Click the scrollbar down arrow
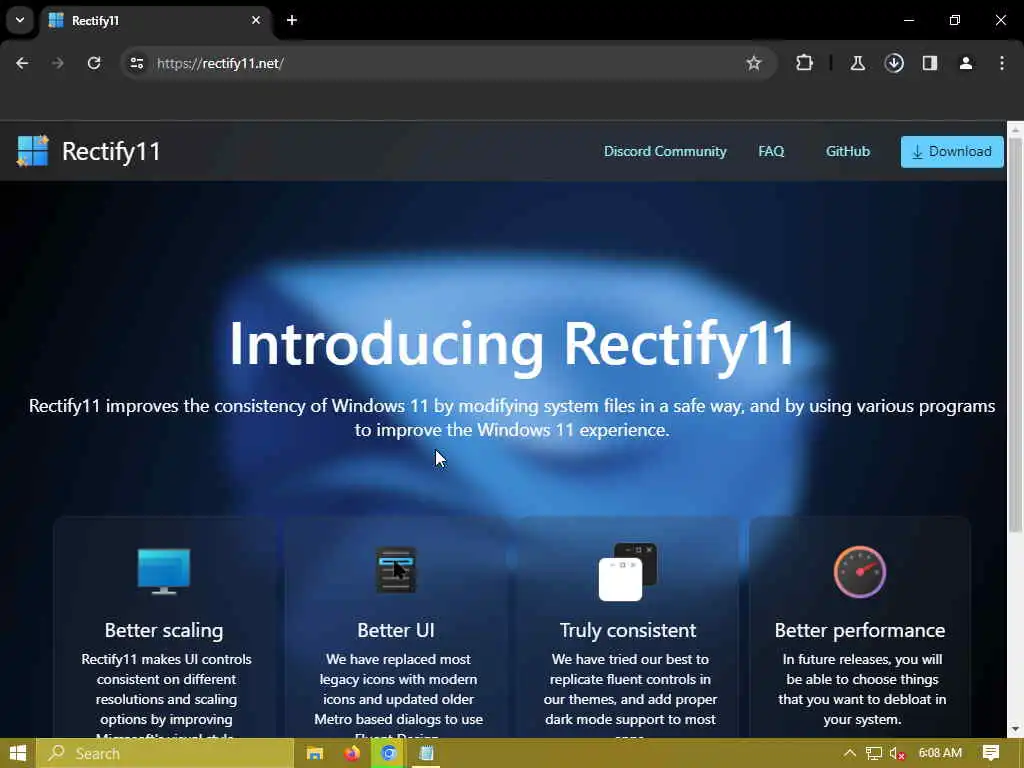This screenshot has height=768, width=1024. tap(1015, 729)
